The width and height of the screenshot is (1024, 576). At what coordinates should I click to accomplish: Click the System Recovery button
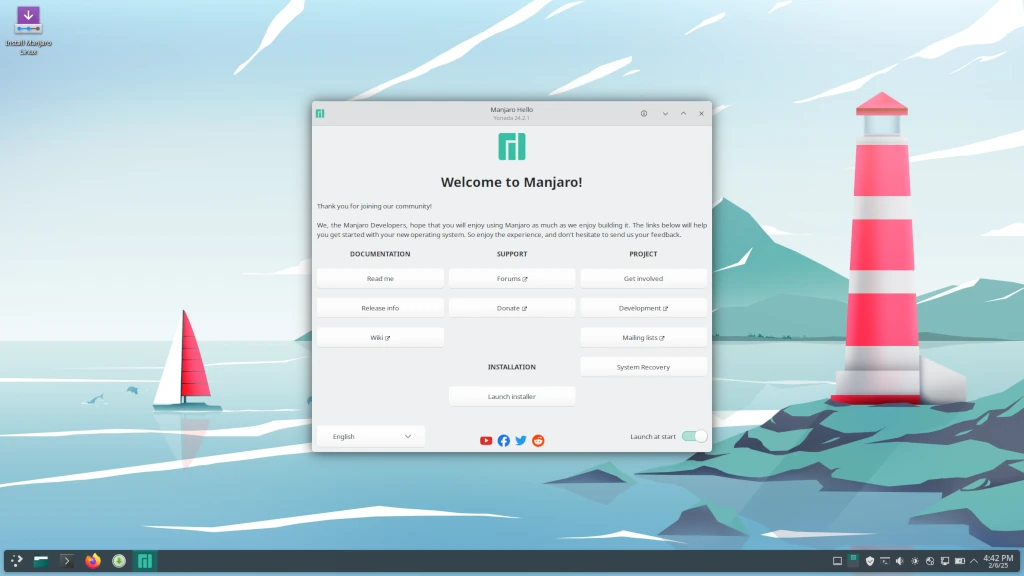click(643, 367)
